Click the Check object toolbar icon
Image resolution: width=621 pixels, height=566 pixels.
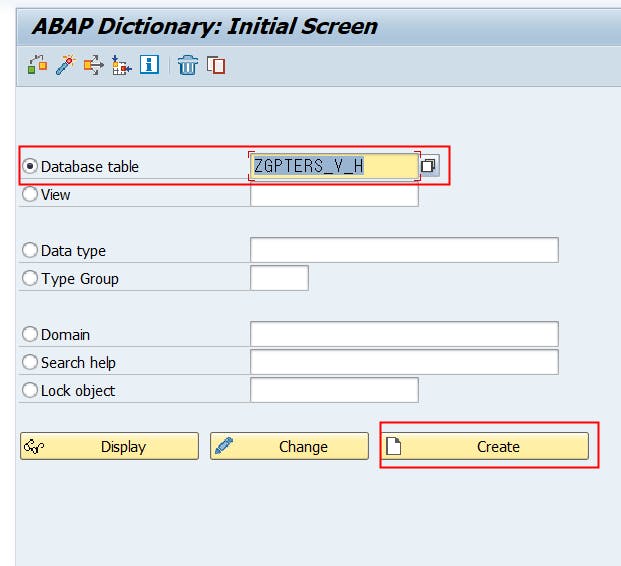pos(38,66)
